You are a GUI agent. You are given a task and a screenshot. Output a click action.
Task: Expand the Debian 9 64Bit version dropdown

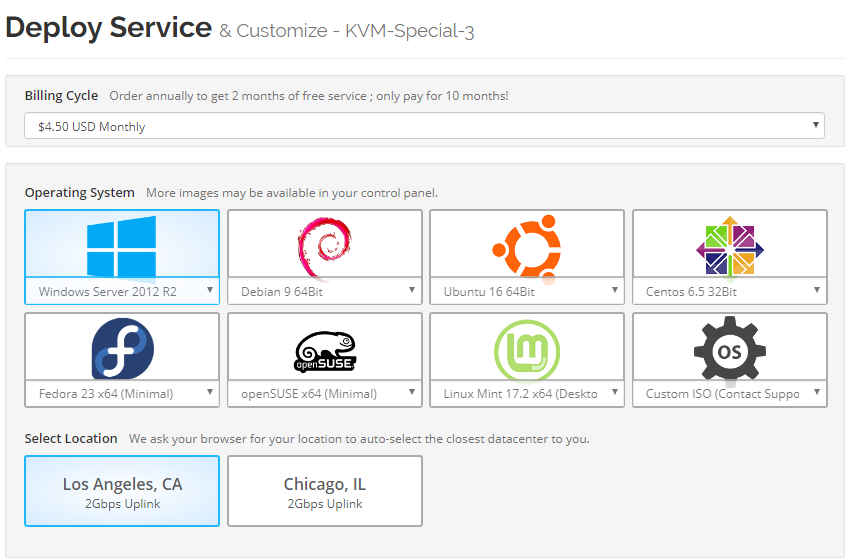point(324,291)
